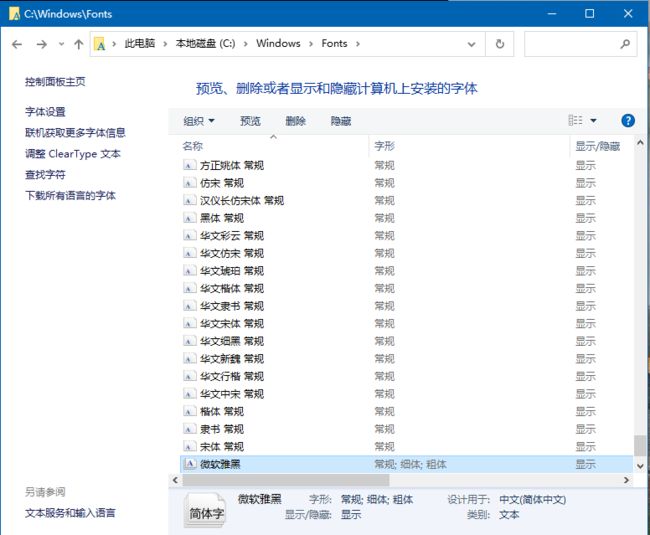650x535 pixels.
Task: Click the search magnifier icon
Action: click(x=625, y=44)
